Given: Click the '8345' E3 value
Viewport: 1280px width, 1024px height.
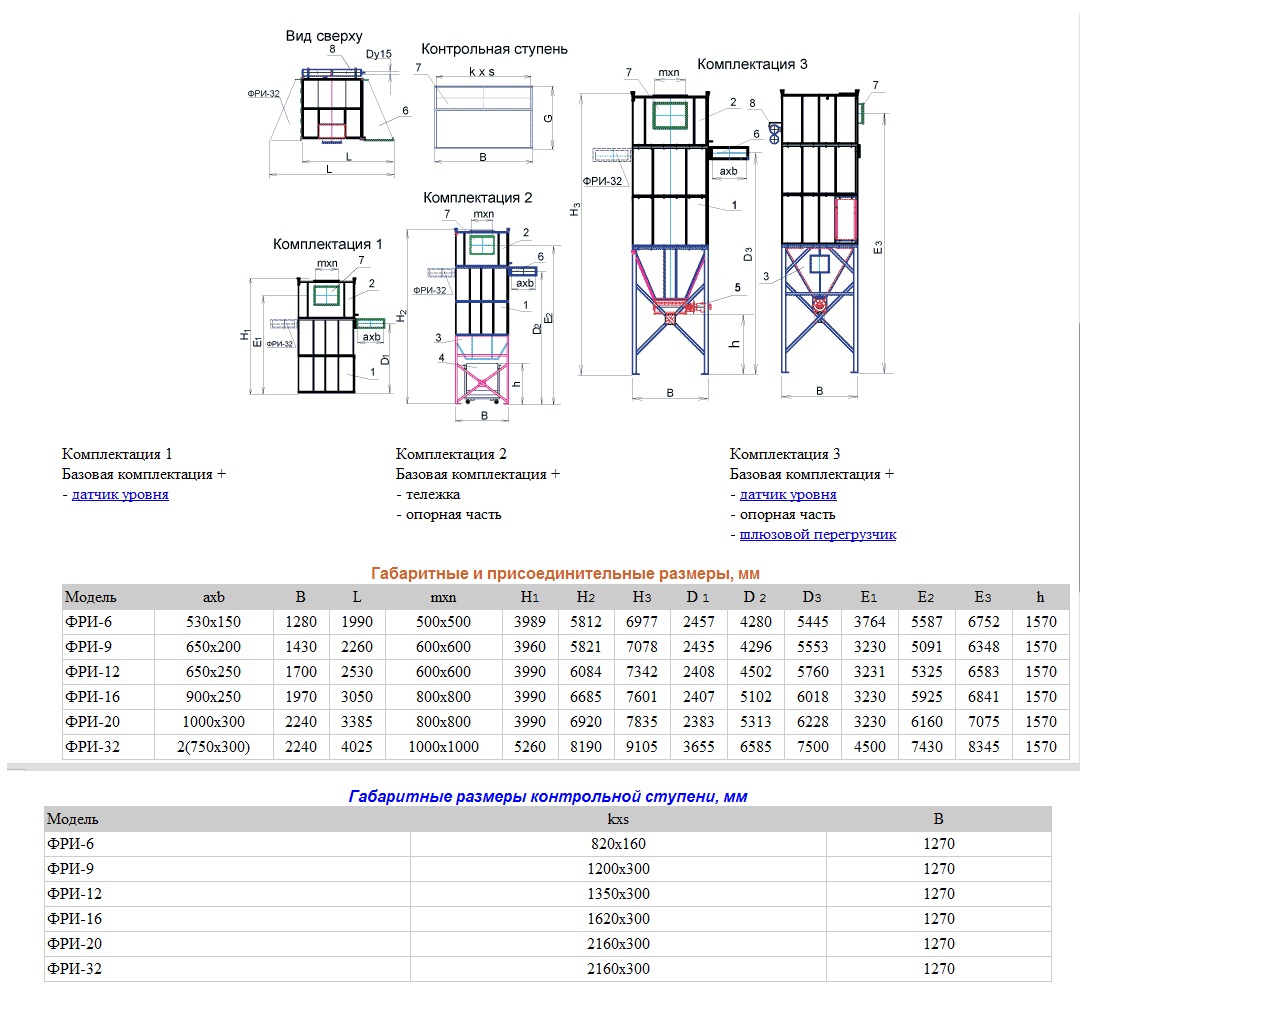Looking at the screenshot, I should tap(984, 747).
